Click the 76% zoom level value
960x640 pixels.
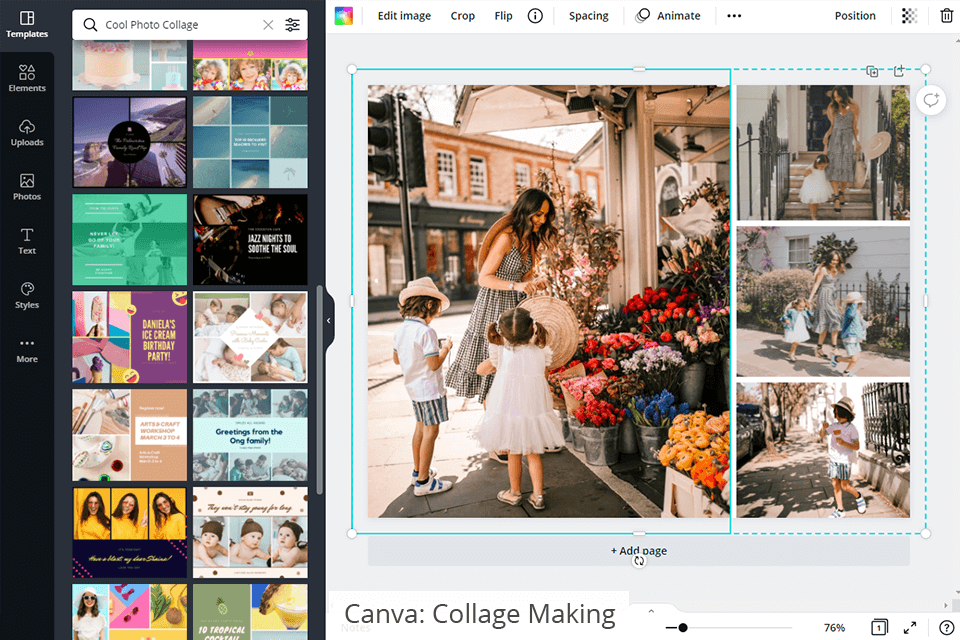[x=834, y=628]
